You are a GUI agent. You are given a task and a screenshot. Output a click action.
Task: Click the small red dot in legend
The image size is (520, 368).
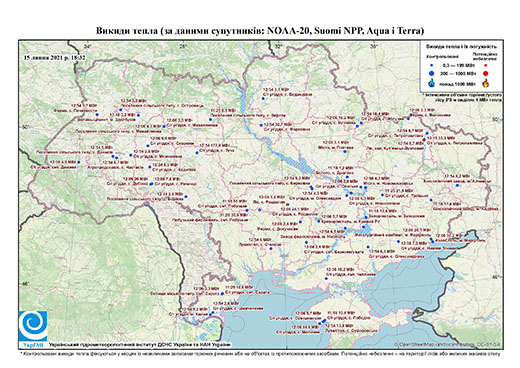tap(486, 65)
